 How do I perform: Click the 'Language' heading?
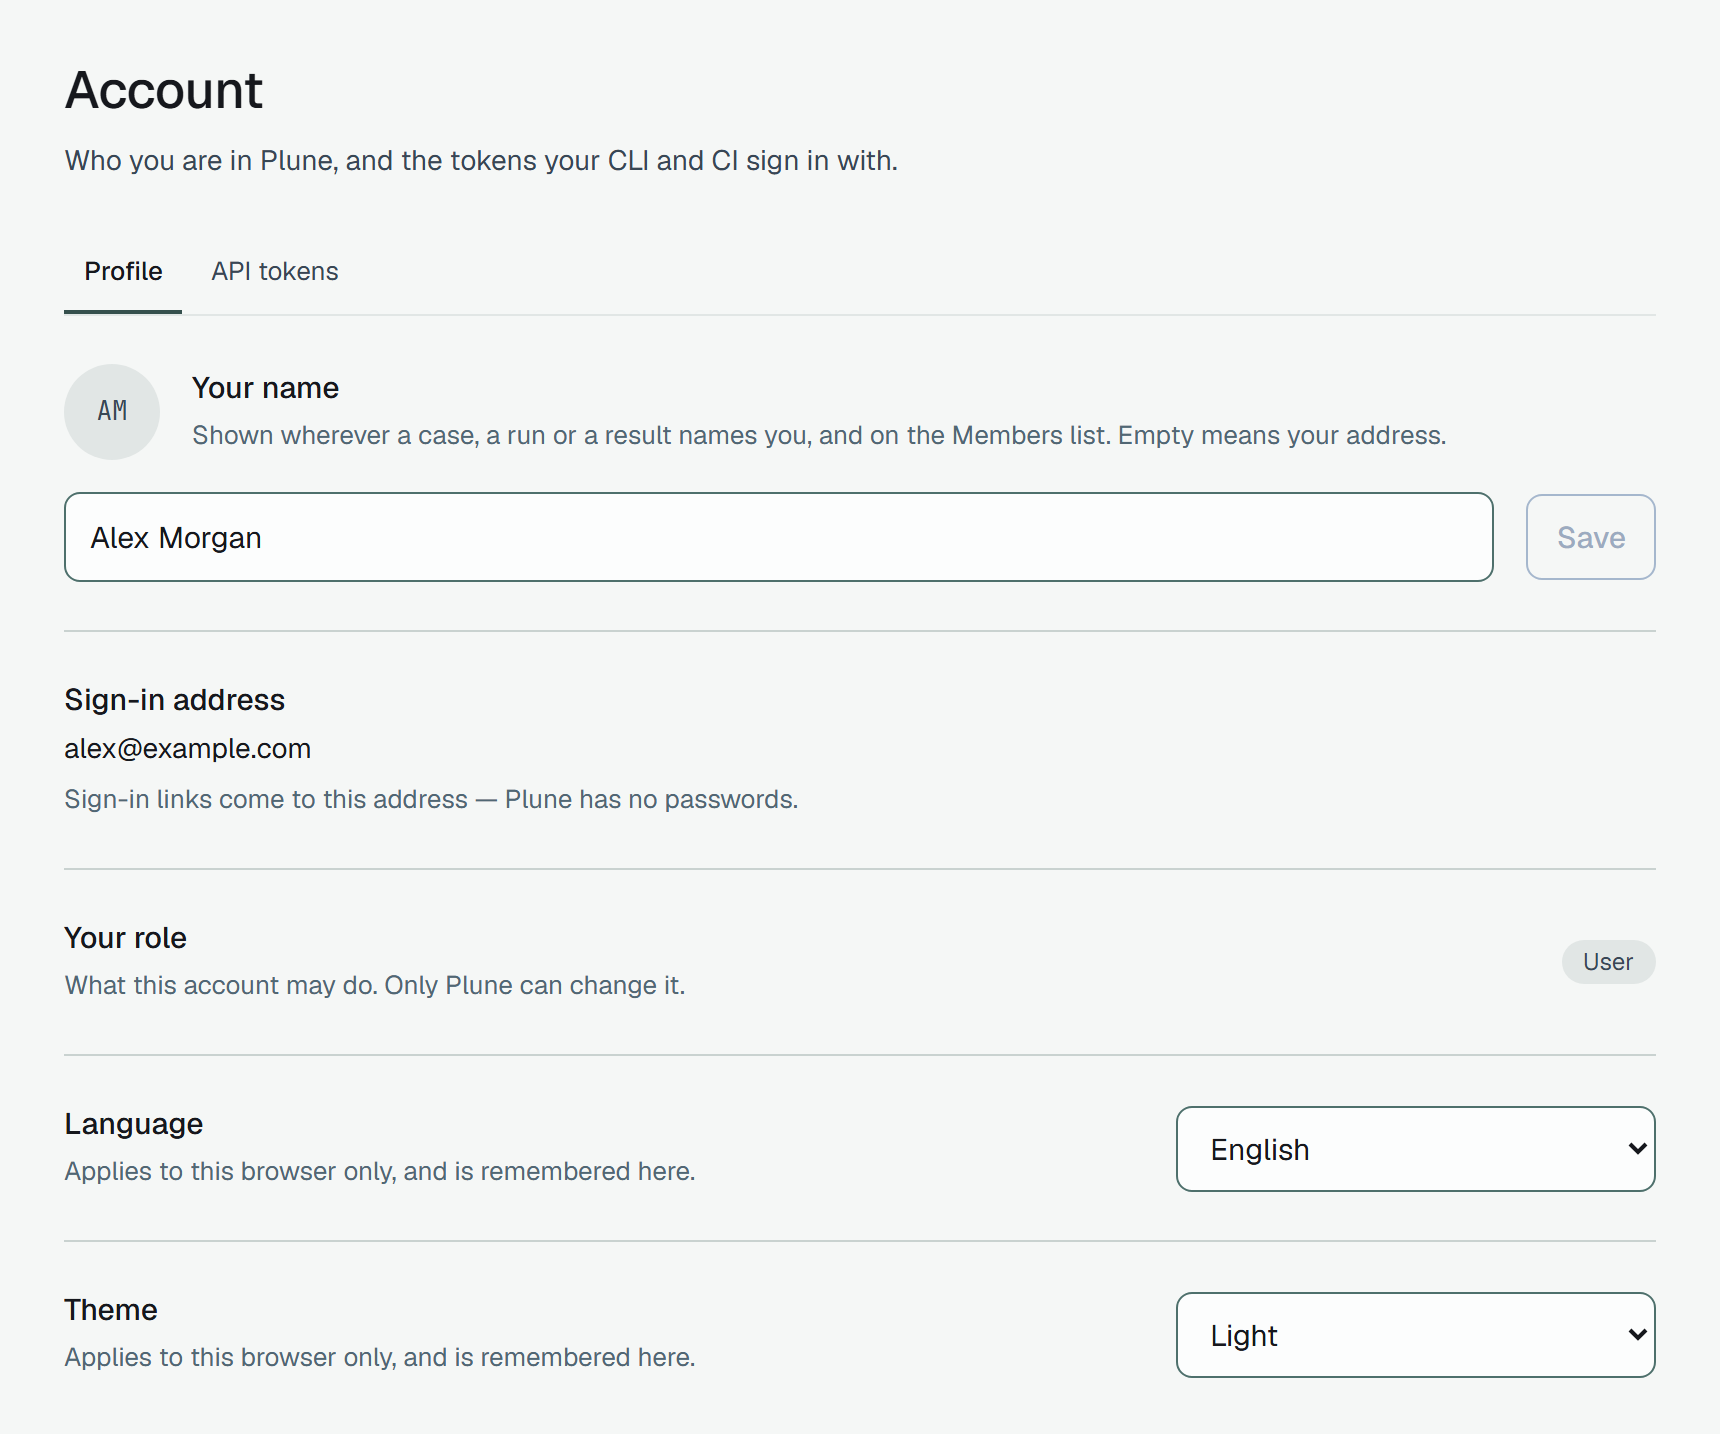[134, 1124]
